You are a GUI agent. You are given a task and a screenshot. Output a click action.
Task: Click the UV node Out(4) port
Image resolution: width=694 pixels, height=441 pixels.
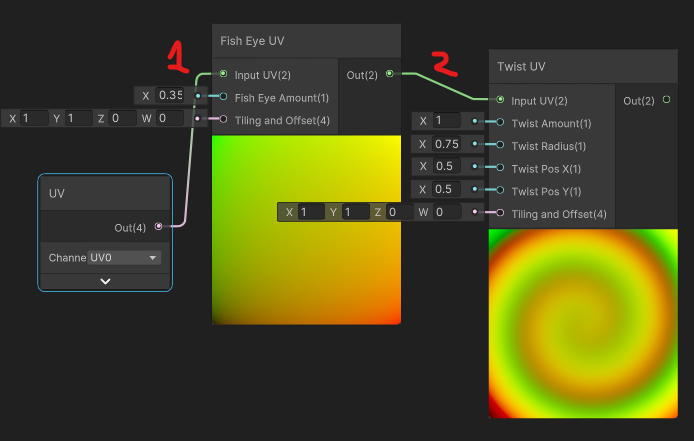158,227
